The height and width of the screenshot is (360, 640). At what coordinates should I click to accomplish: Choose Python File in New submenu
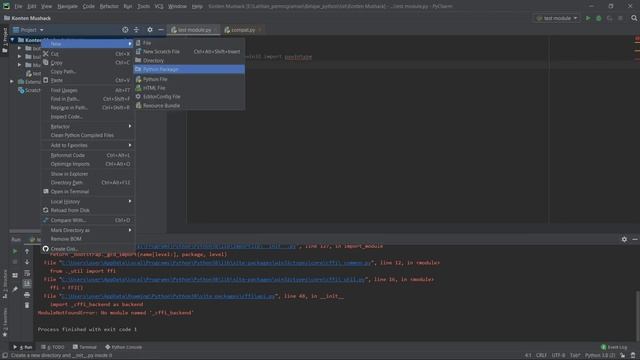point(189,79)
